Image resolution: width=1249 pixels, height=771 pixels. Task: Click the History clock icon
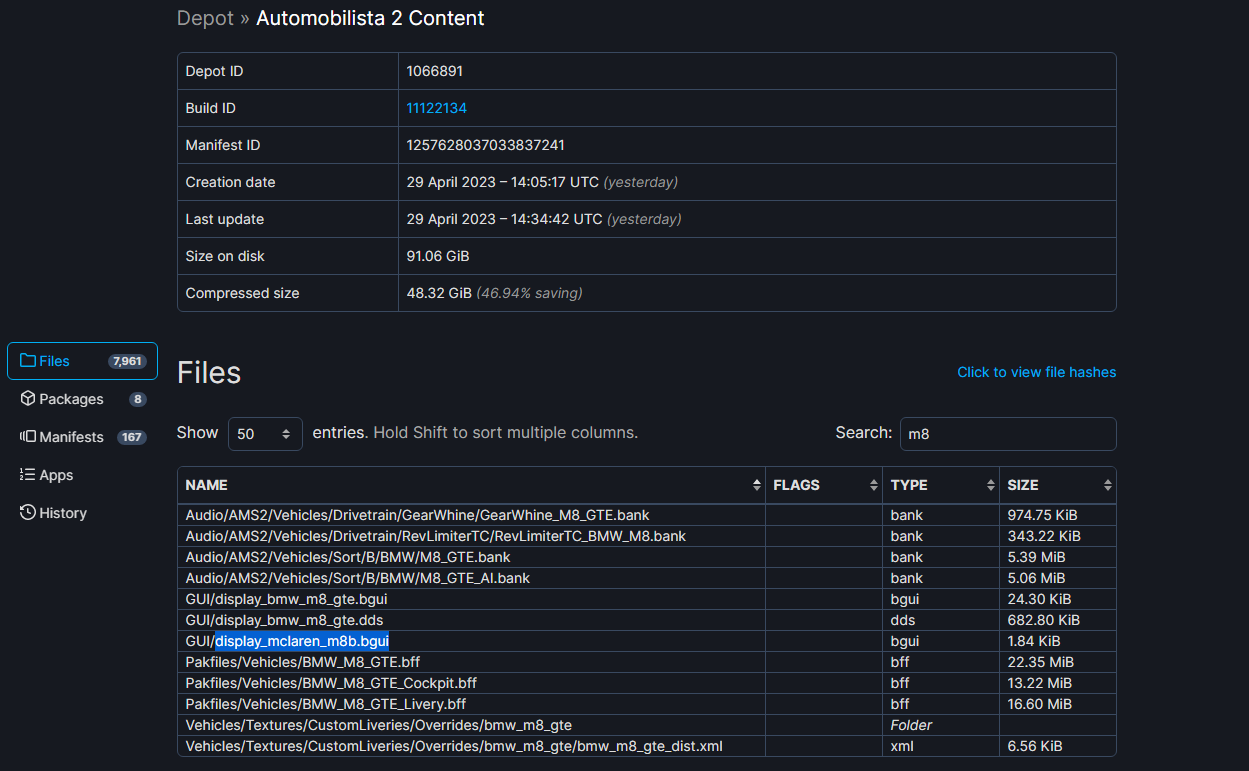pos(28,513)
